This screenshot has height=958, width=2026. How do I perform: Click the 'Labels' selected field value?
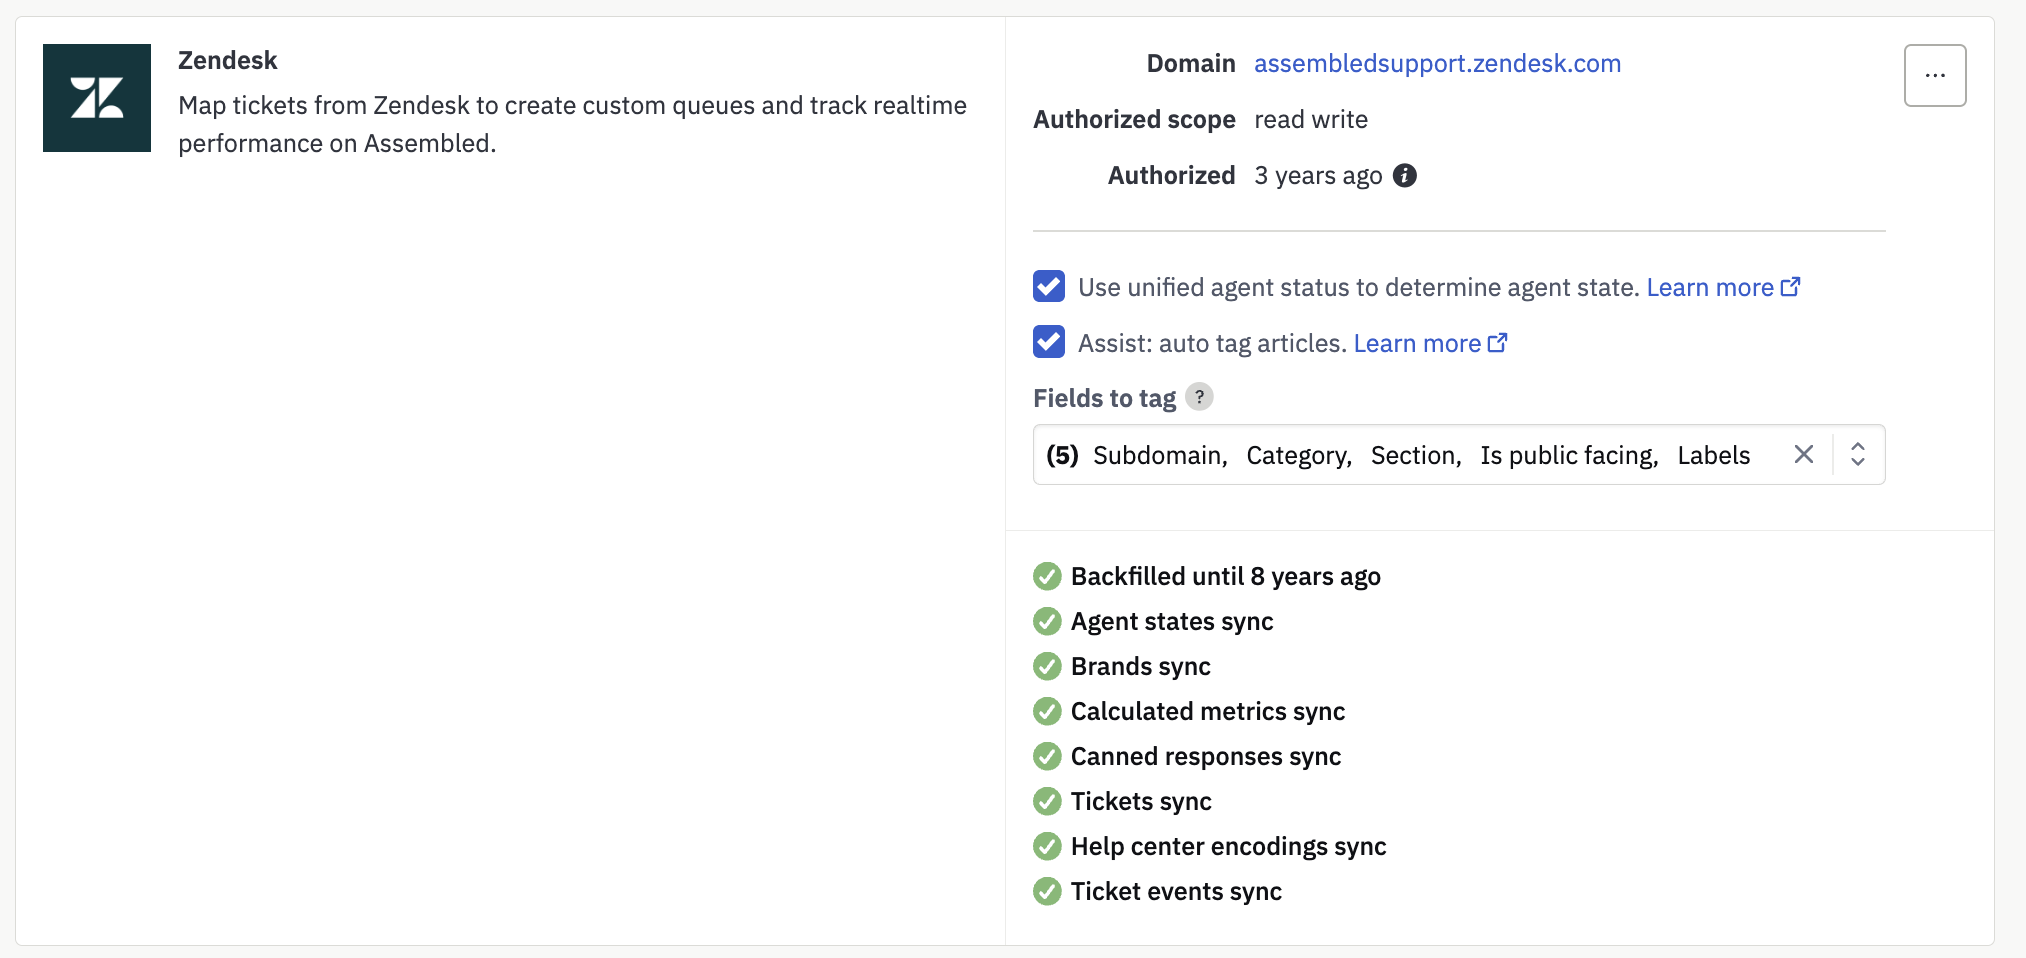(x=1714, y=455)
